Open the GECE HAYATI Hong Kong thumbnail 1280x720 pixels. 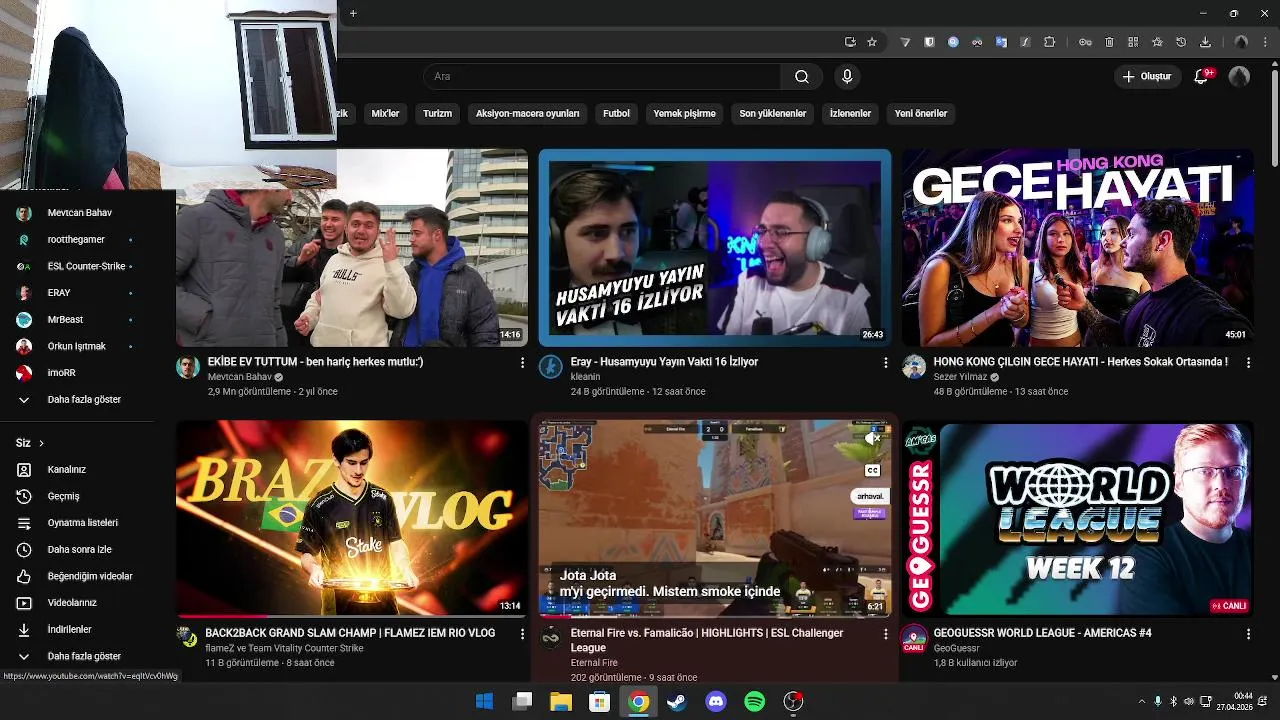pos(1077,247)
